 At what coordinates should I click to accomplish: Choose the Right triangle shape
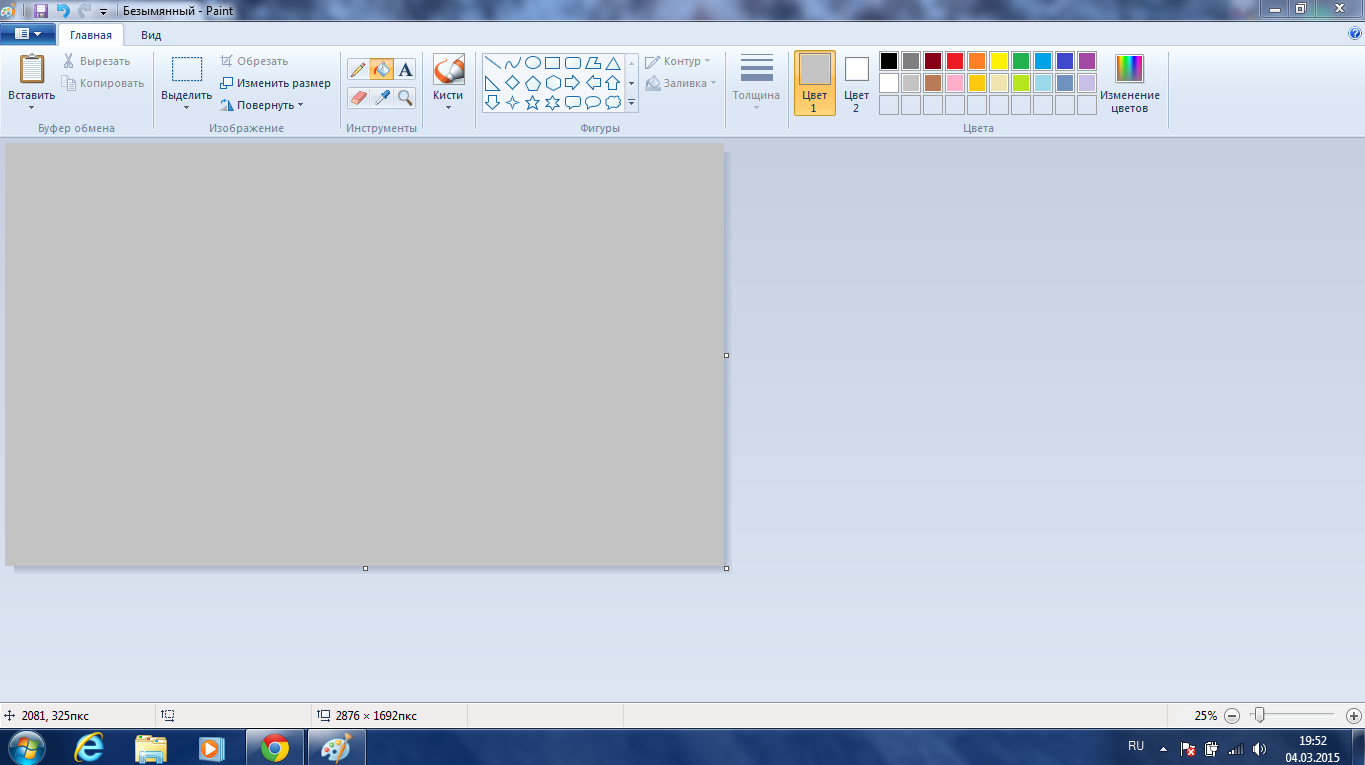tap(492, 83)
